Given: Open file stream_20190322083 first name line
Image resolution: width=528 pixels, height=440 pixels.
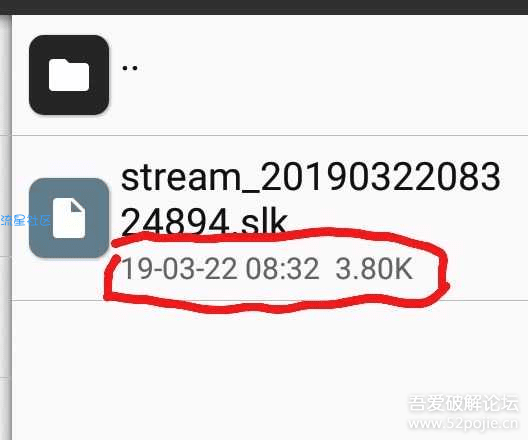Looking at the screenshot, I should [x=310, y=178].
